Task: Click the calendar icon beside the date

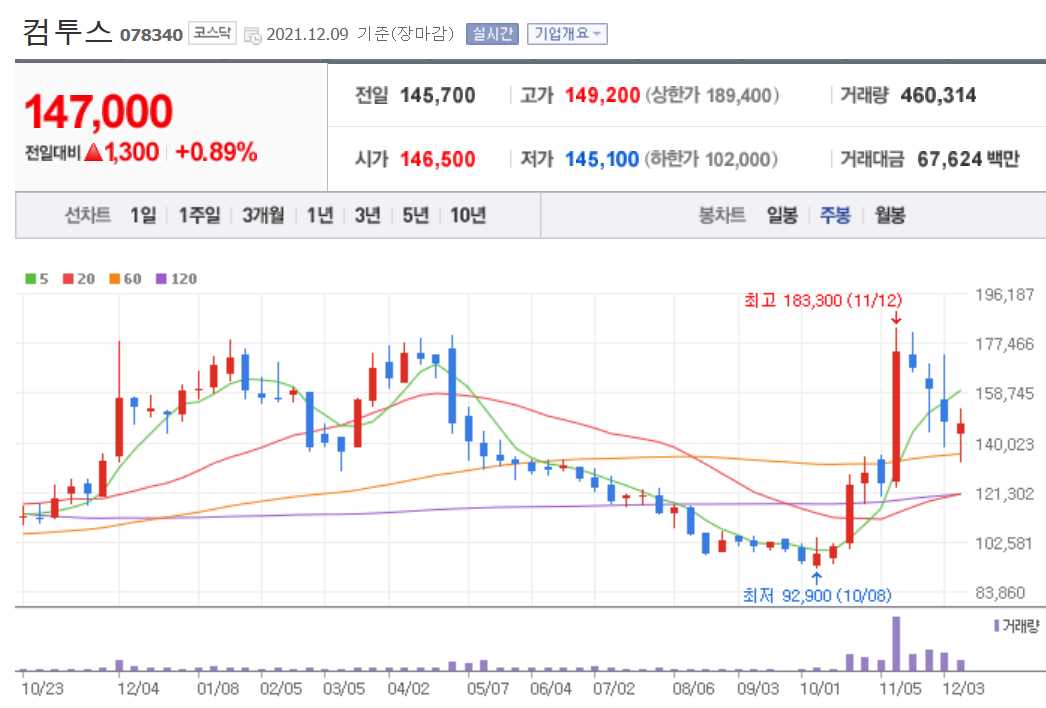Action: pos(252,35)
